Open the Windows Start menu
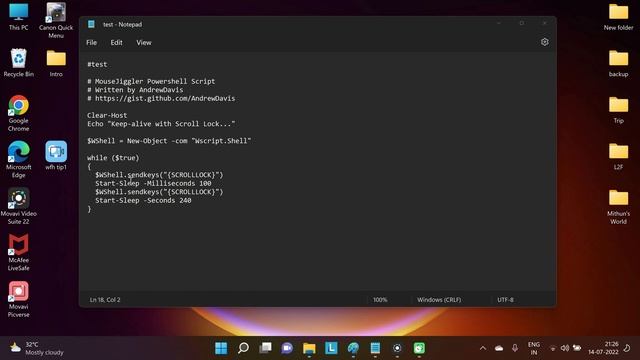The width and height of the screenshot is (640, 360). pyautogui.click(x=221, y=348)
